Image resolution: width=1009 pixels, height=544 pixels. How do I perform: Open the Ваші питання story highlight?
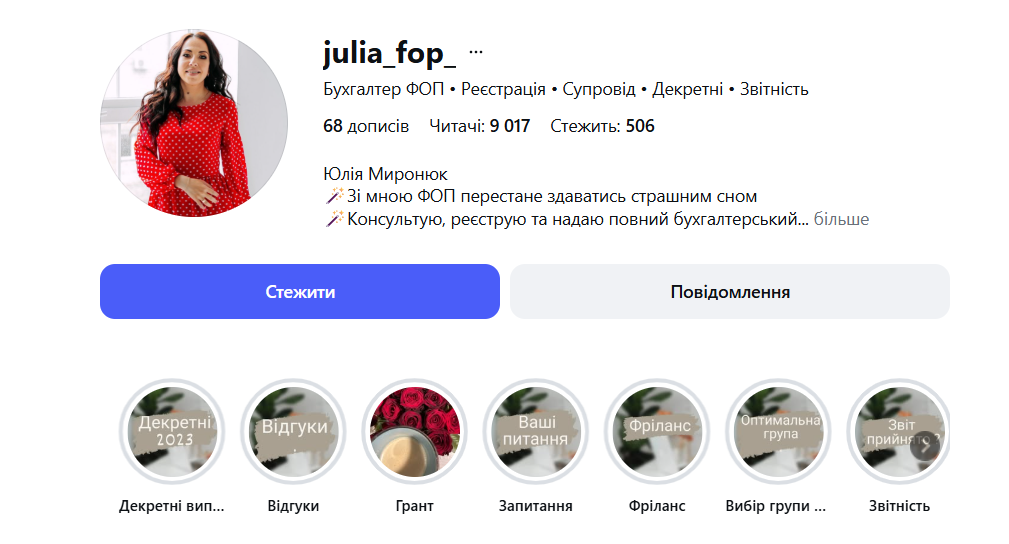coord(535,431)
